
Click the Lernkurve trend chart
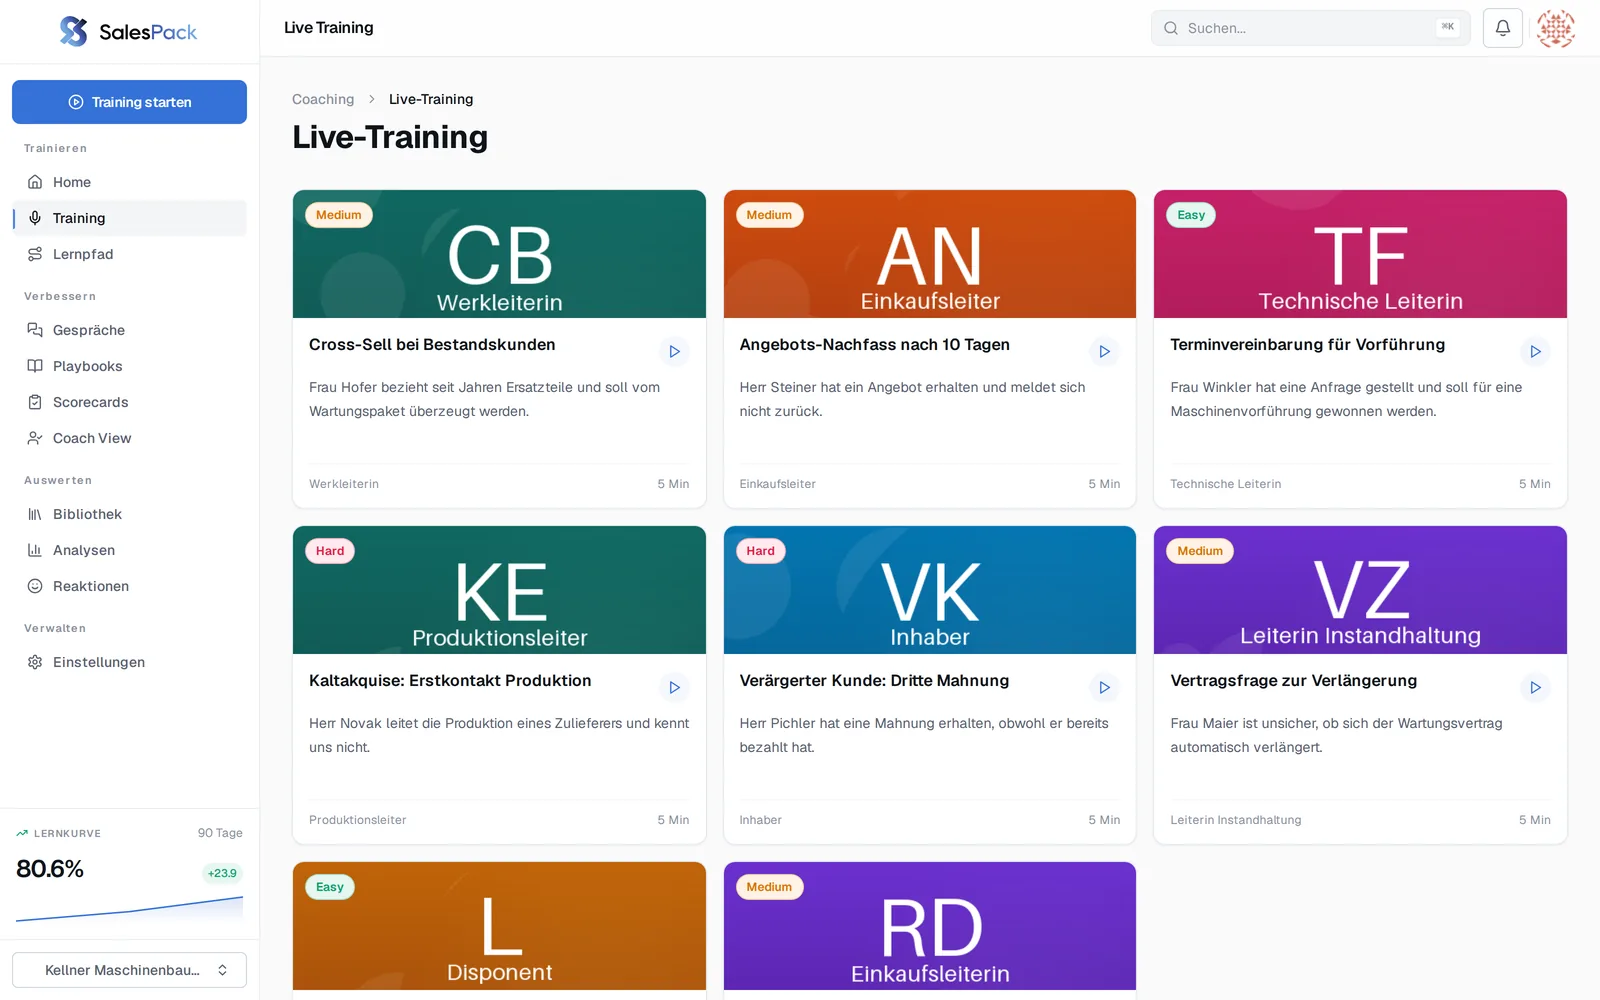[129, 908]
